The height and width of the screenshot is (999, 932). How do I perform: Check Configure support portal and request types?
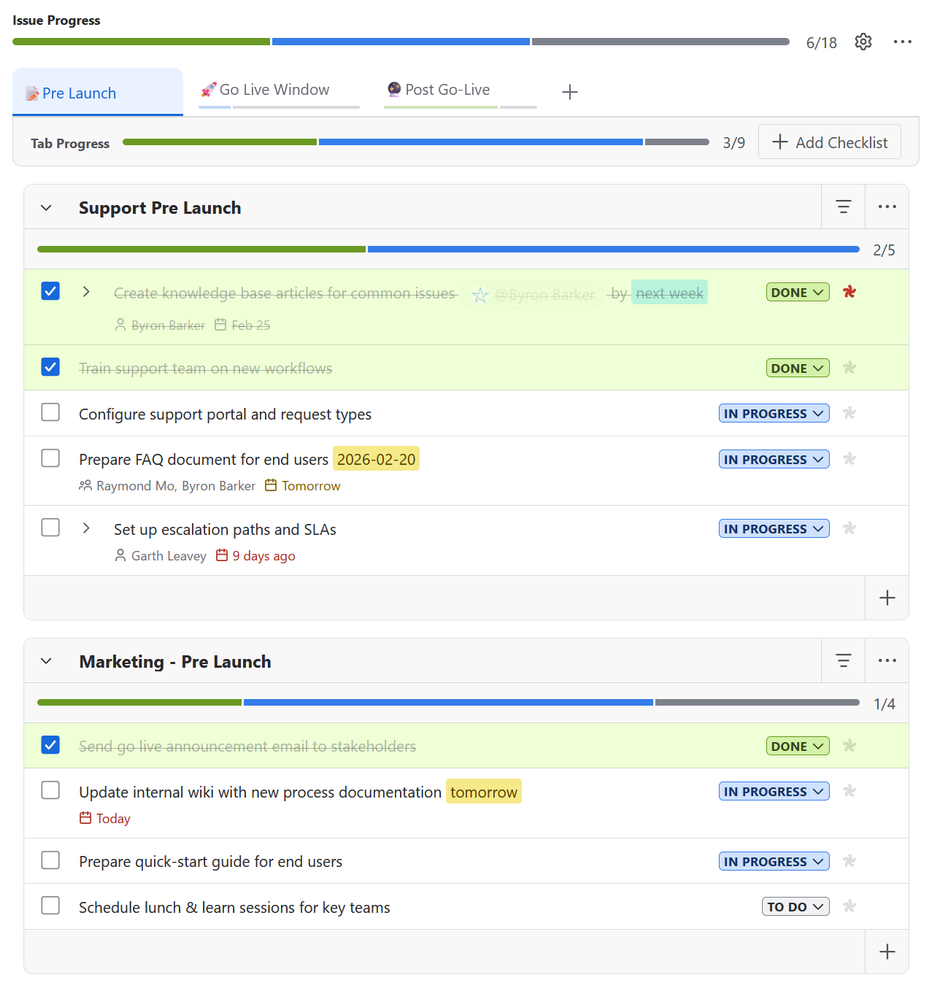pyautogui.click(x=50, y=412)
